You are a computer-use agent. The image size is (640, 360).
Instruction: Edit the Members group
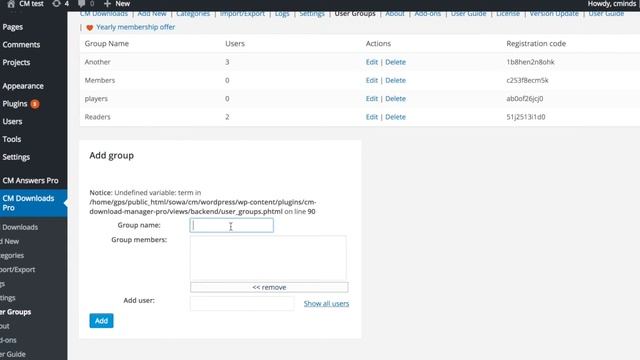(371, 80)
